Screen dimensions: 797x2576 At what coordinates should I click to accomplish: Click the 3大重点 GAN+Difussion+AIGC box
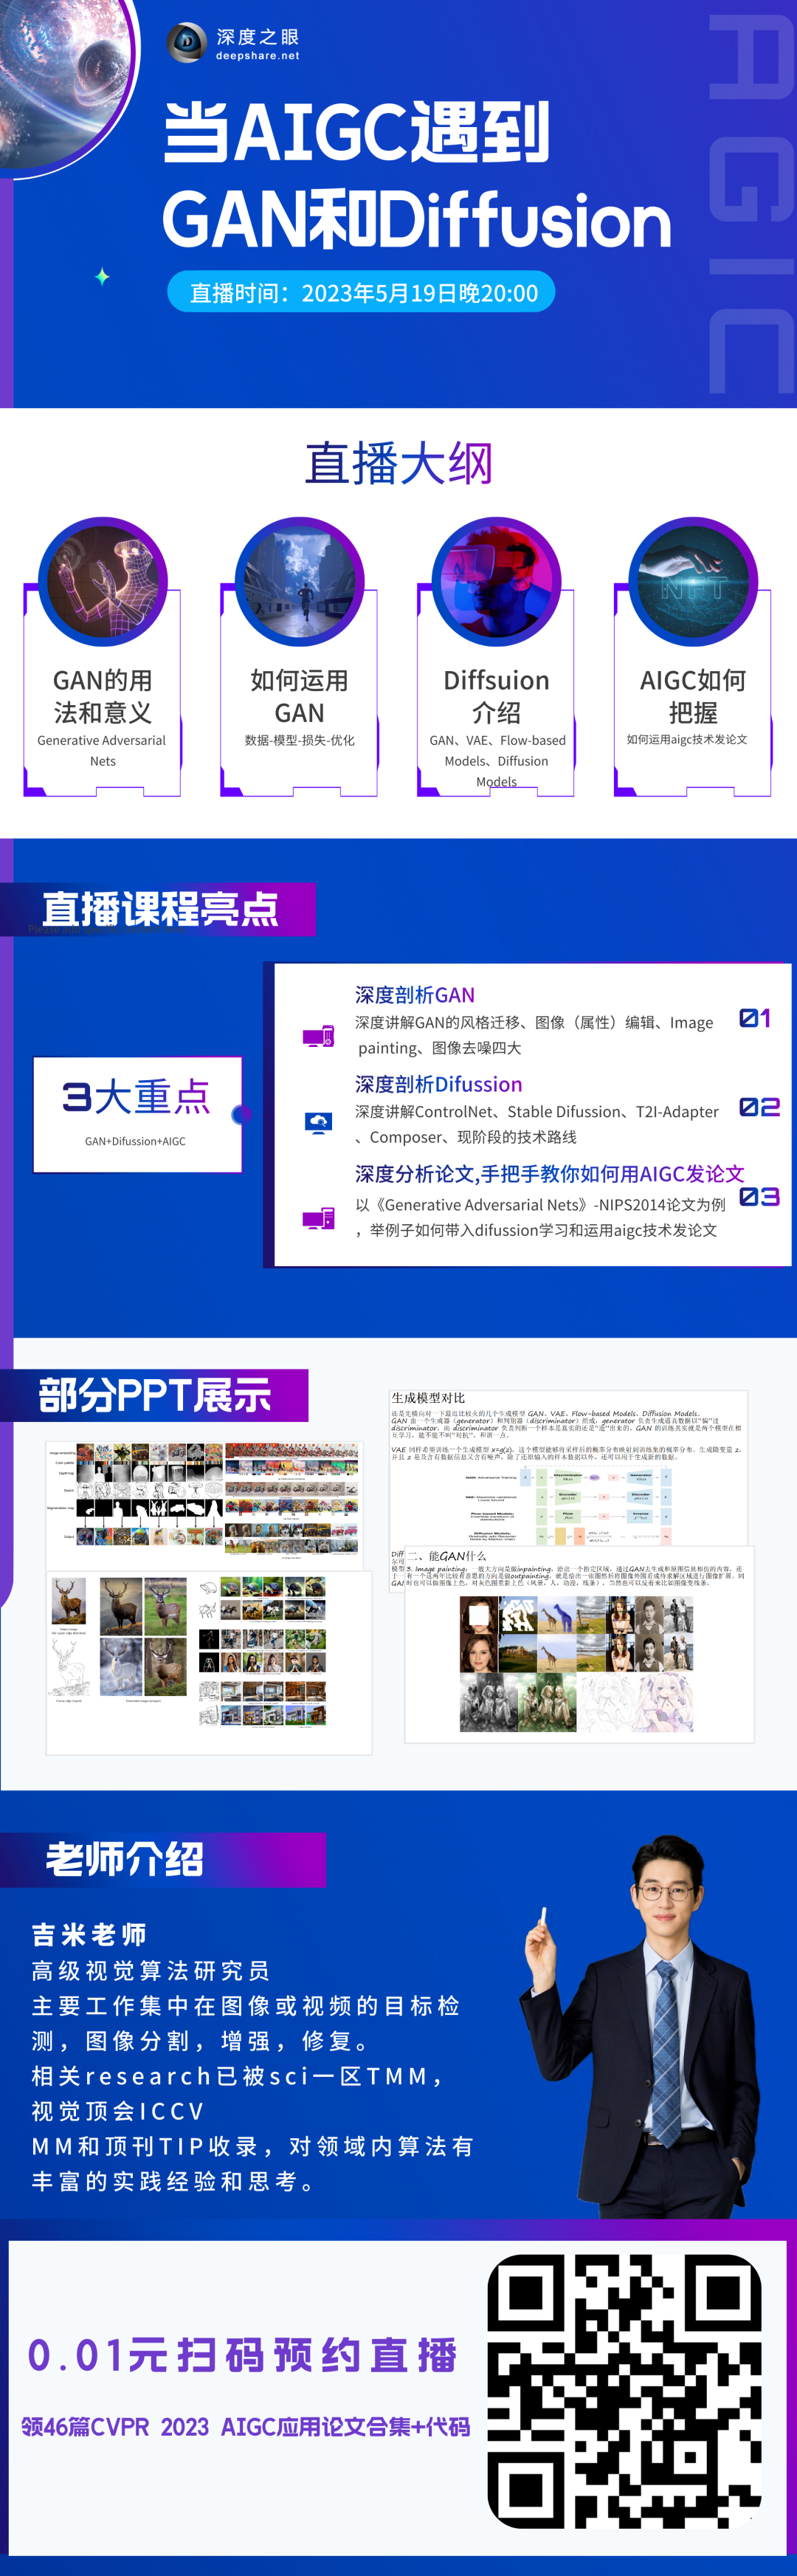(137, 1114)
